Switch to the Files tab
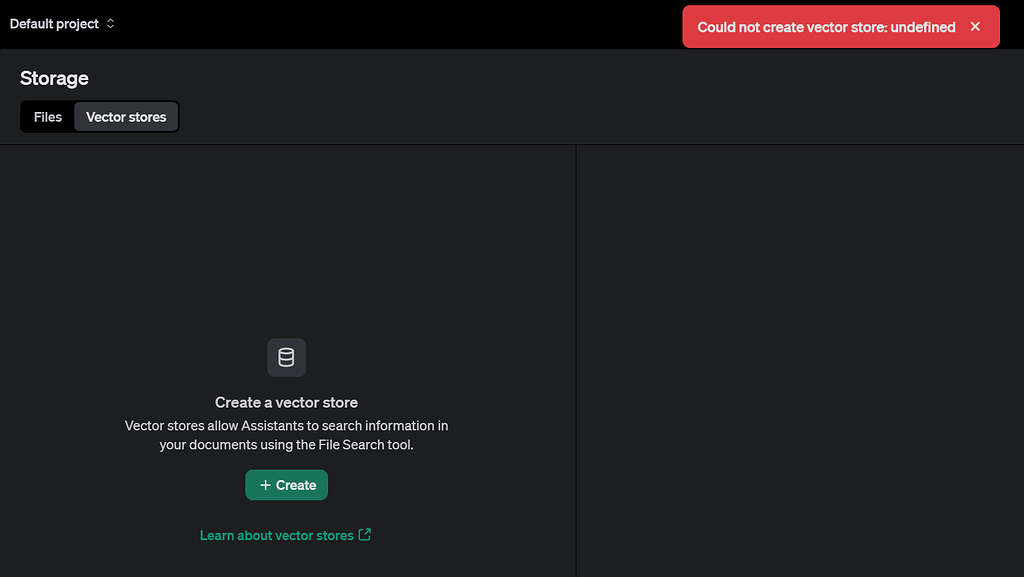Screen dimensions: 1024x577 pyautogui.click(x=48, y=117)
